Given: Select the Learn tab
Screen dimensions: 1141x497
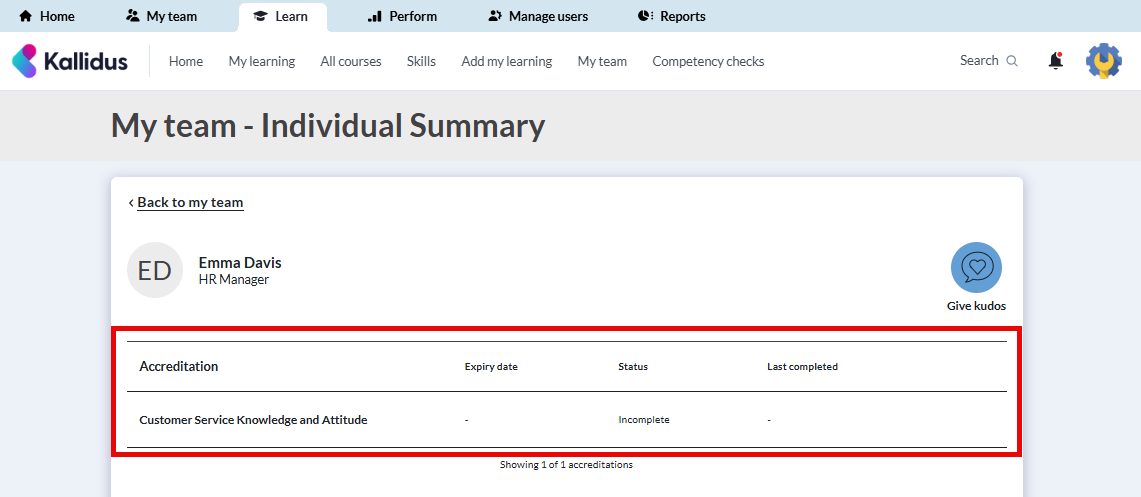Looking at the screenshot, I should point(281,16).
